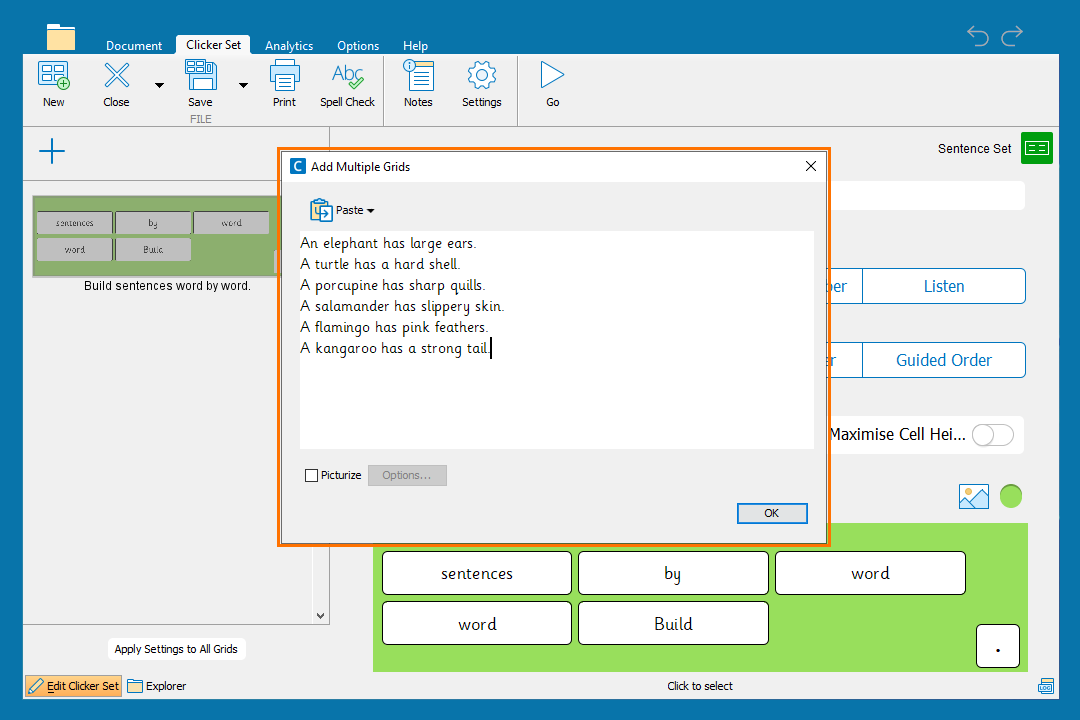Click the plus icon to add grid
Image resolution: width=1080 pixels, height=720 pixels.
[52, 152]
